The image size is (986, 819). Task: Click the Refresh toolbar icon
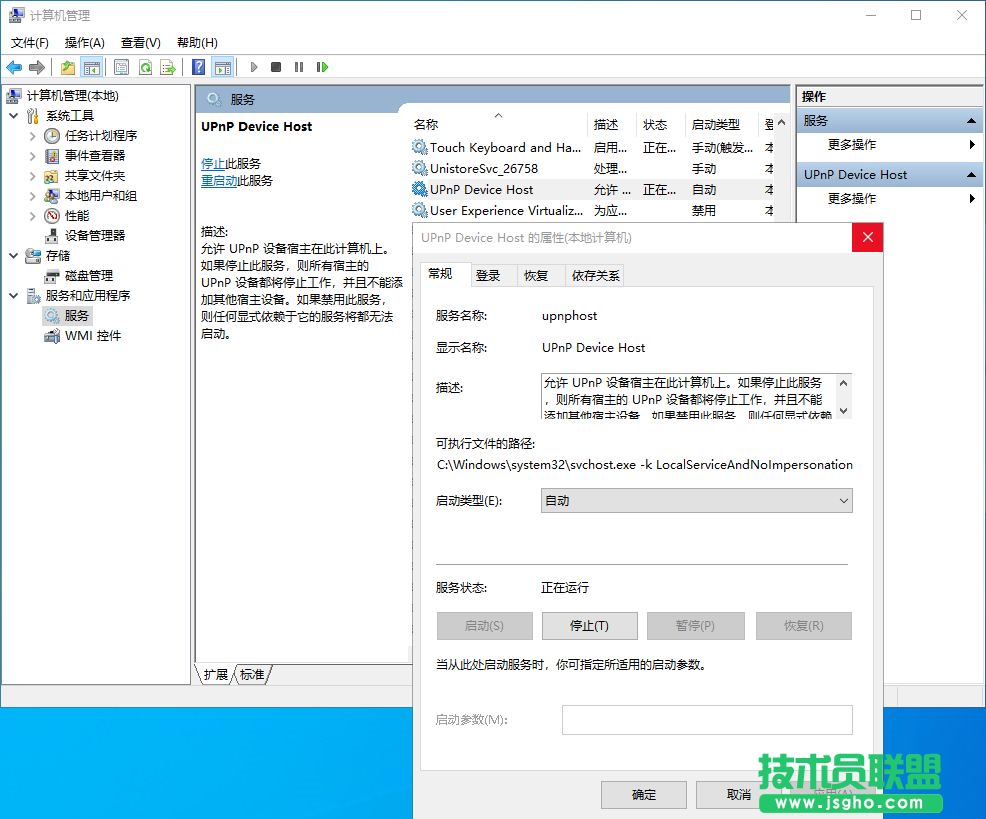coord(145,67)
